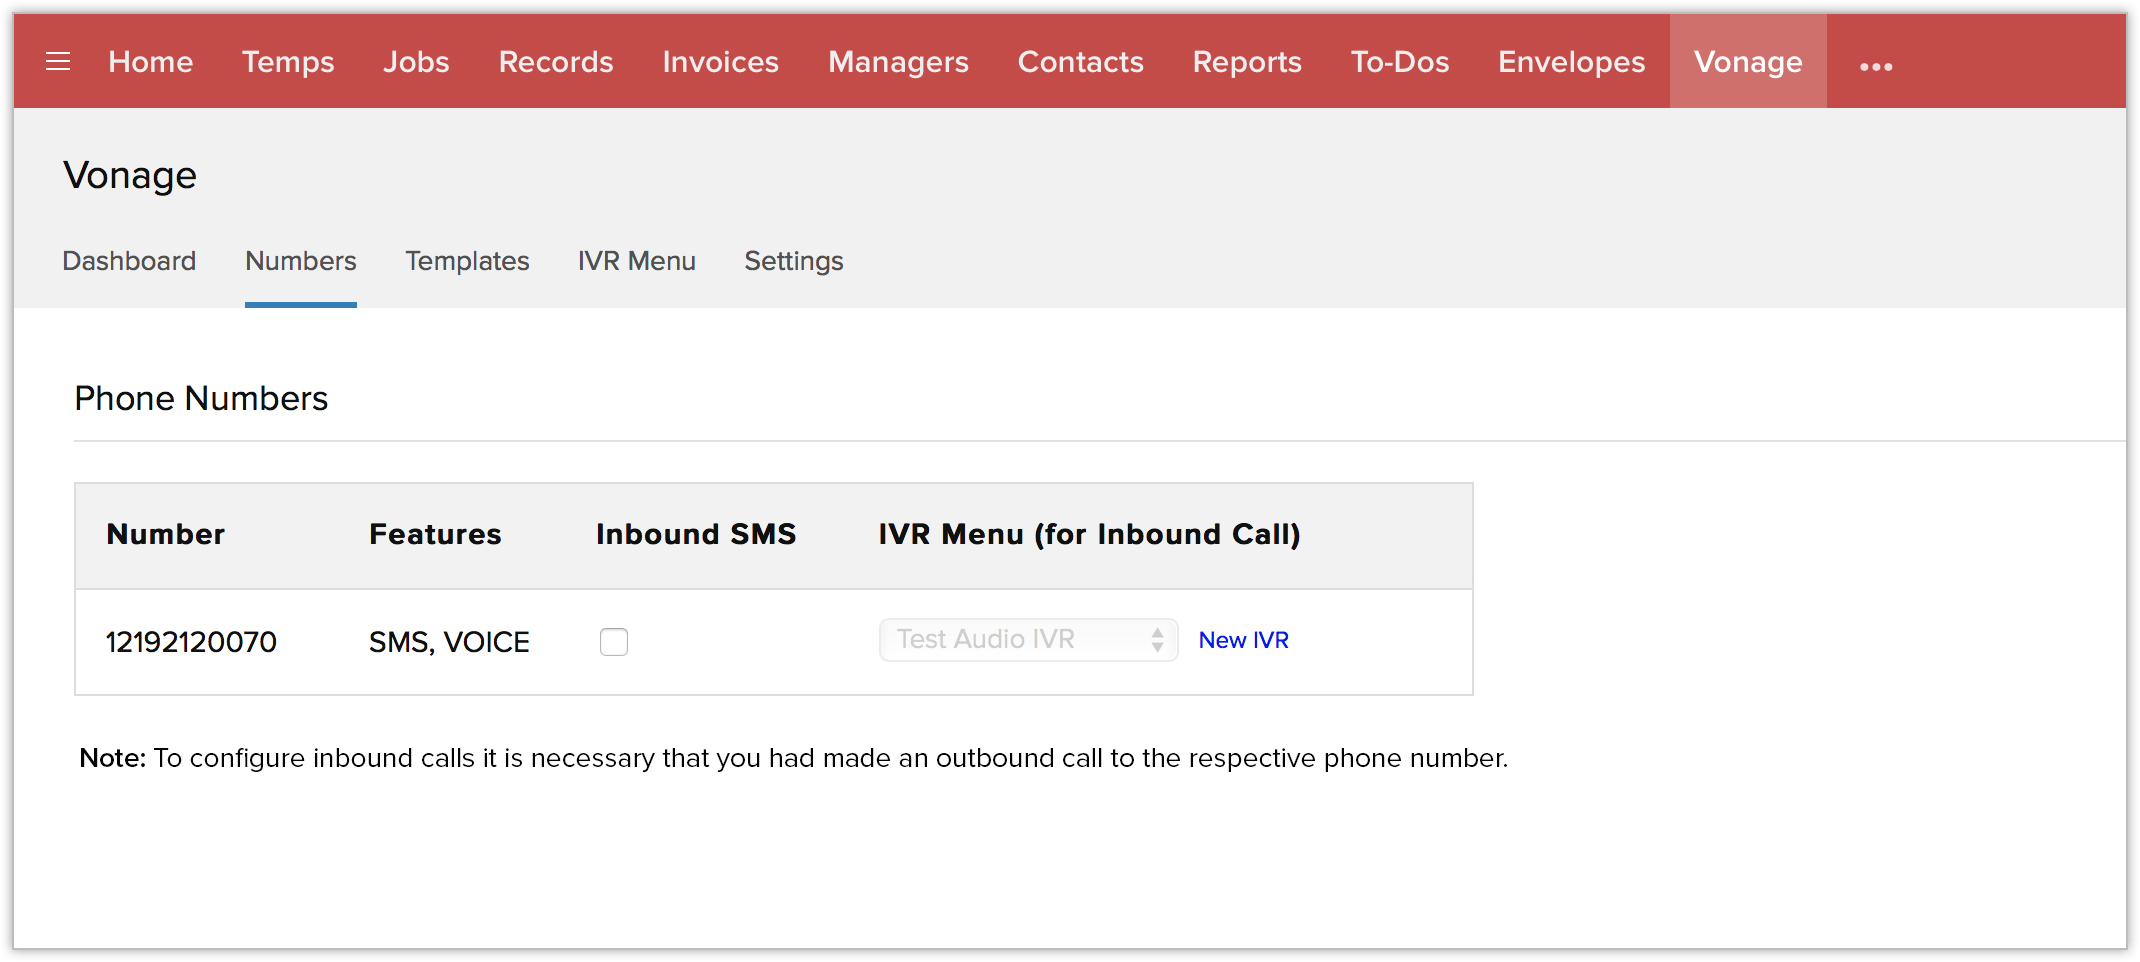Switch to the IVR Menu tab
This screenshot has width=2140, height=962.
tap(637, 261)
